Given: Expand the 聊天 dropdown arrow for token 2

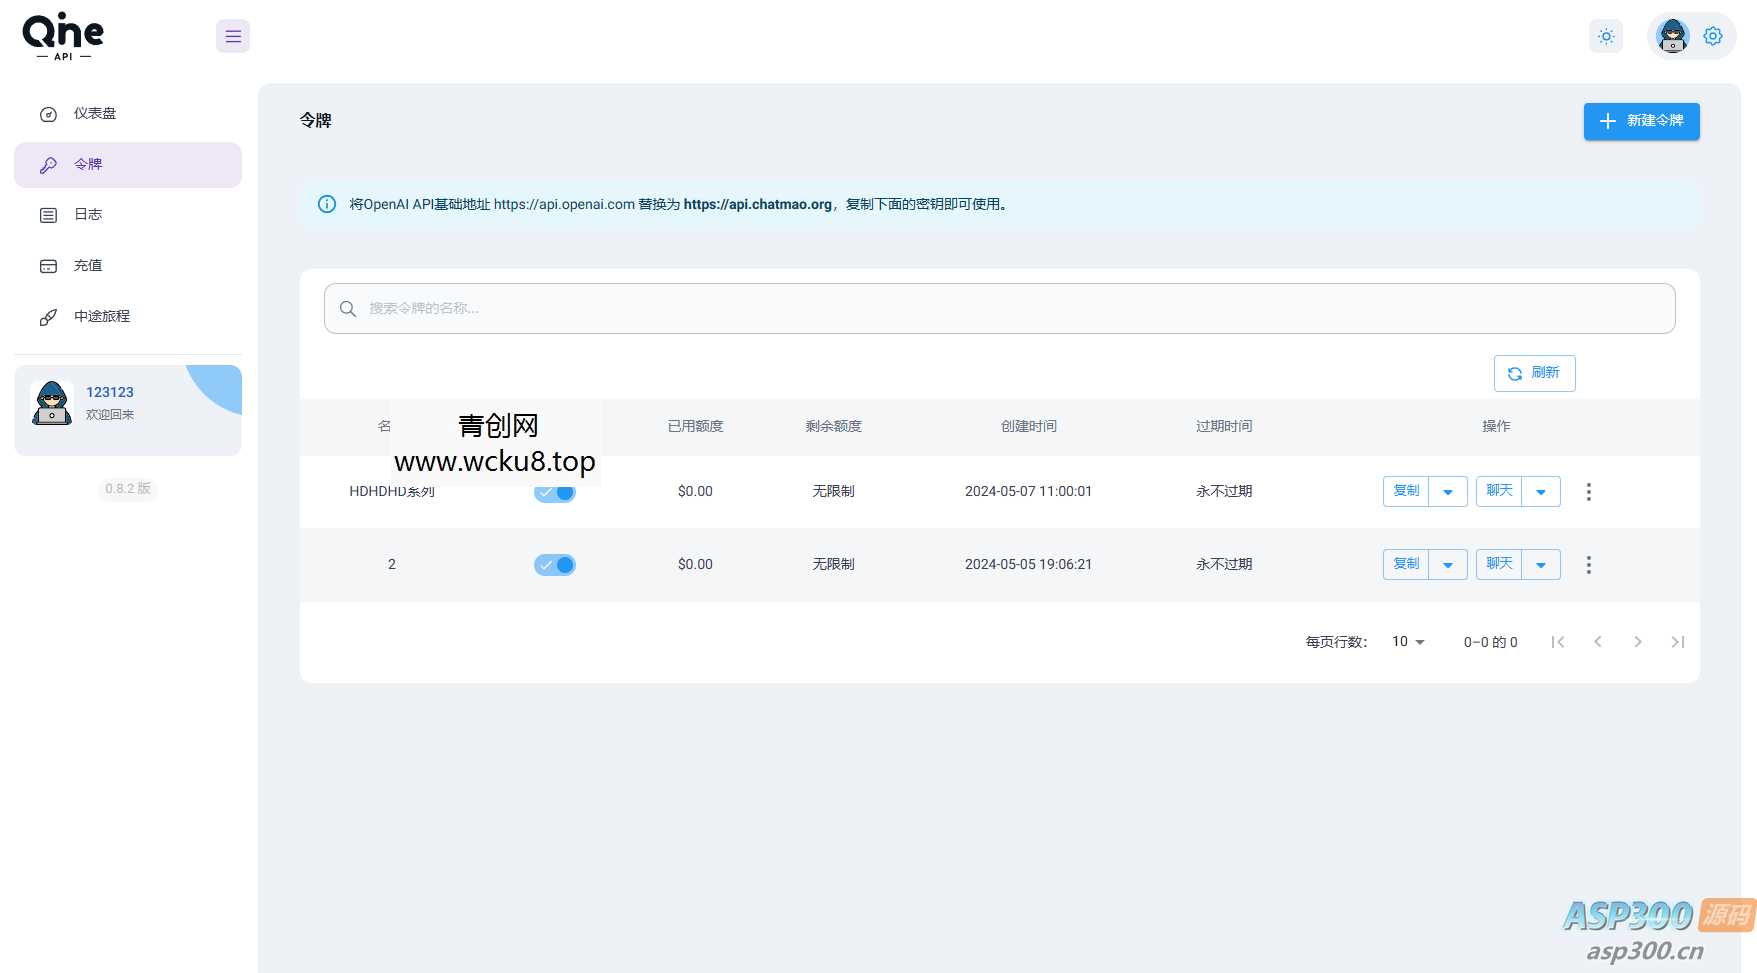Looking at the screenshot, I should click(1540, 565).
